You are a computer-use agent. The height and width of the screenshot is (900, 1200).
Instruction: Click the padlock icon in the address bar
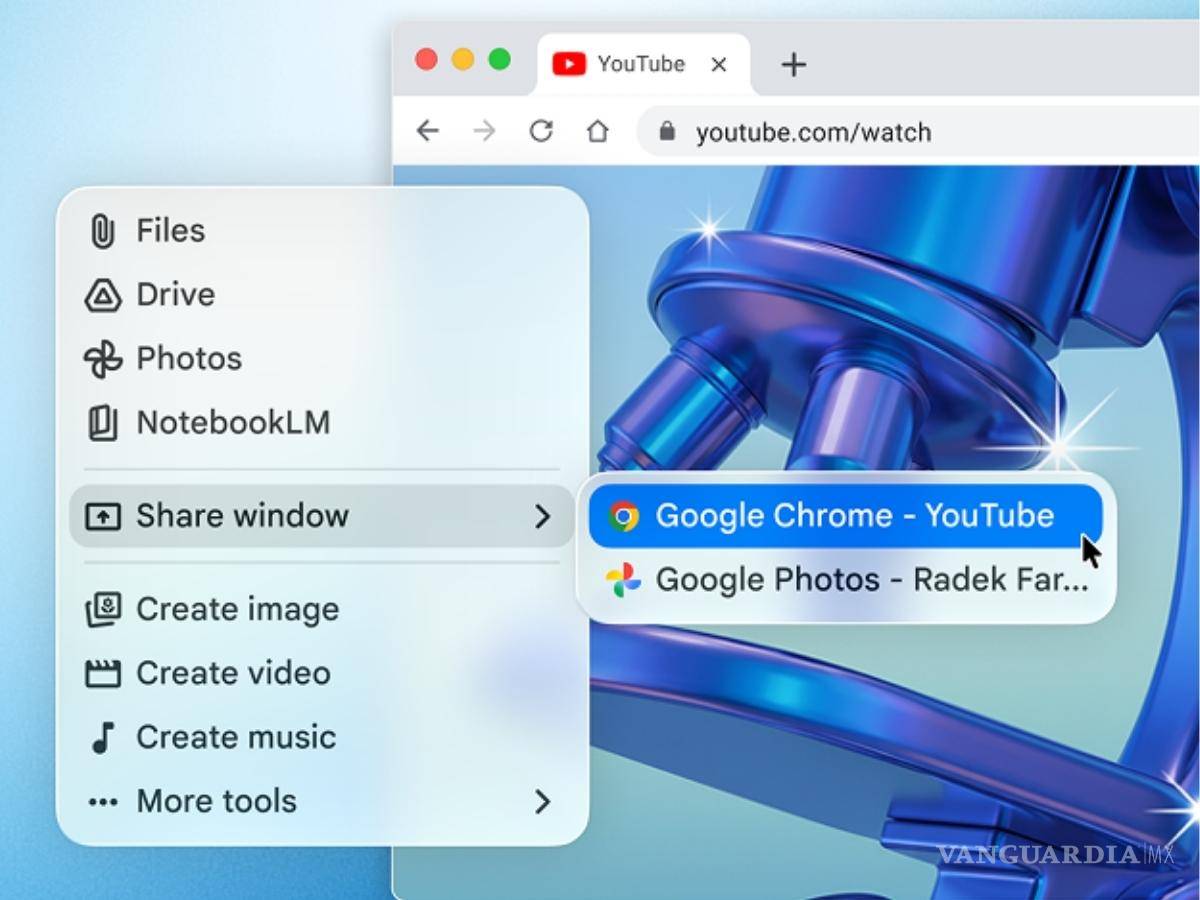(666, 131)
